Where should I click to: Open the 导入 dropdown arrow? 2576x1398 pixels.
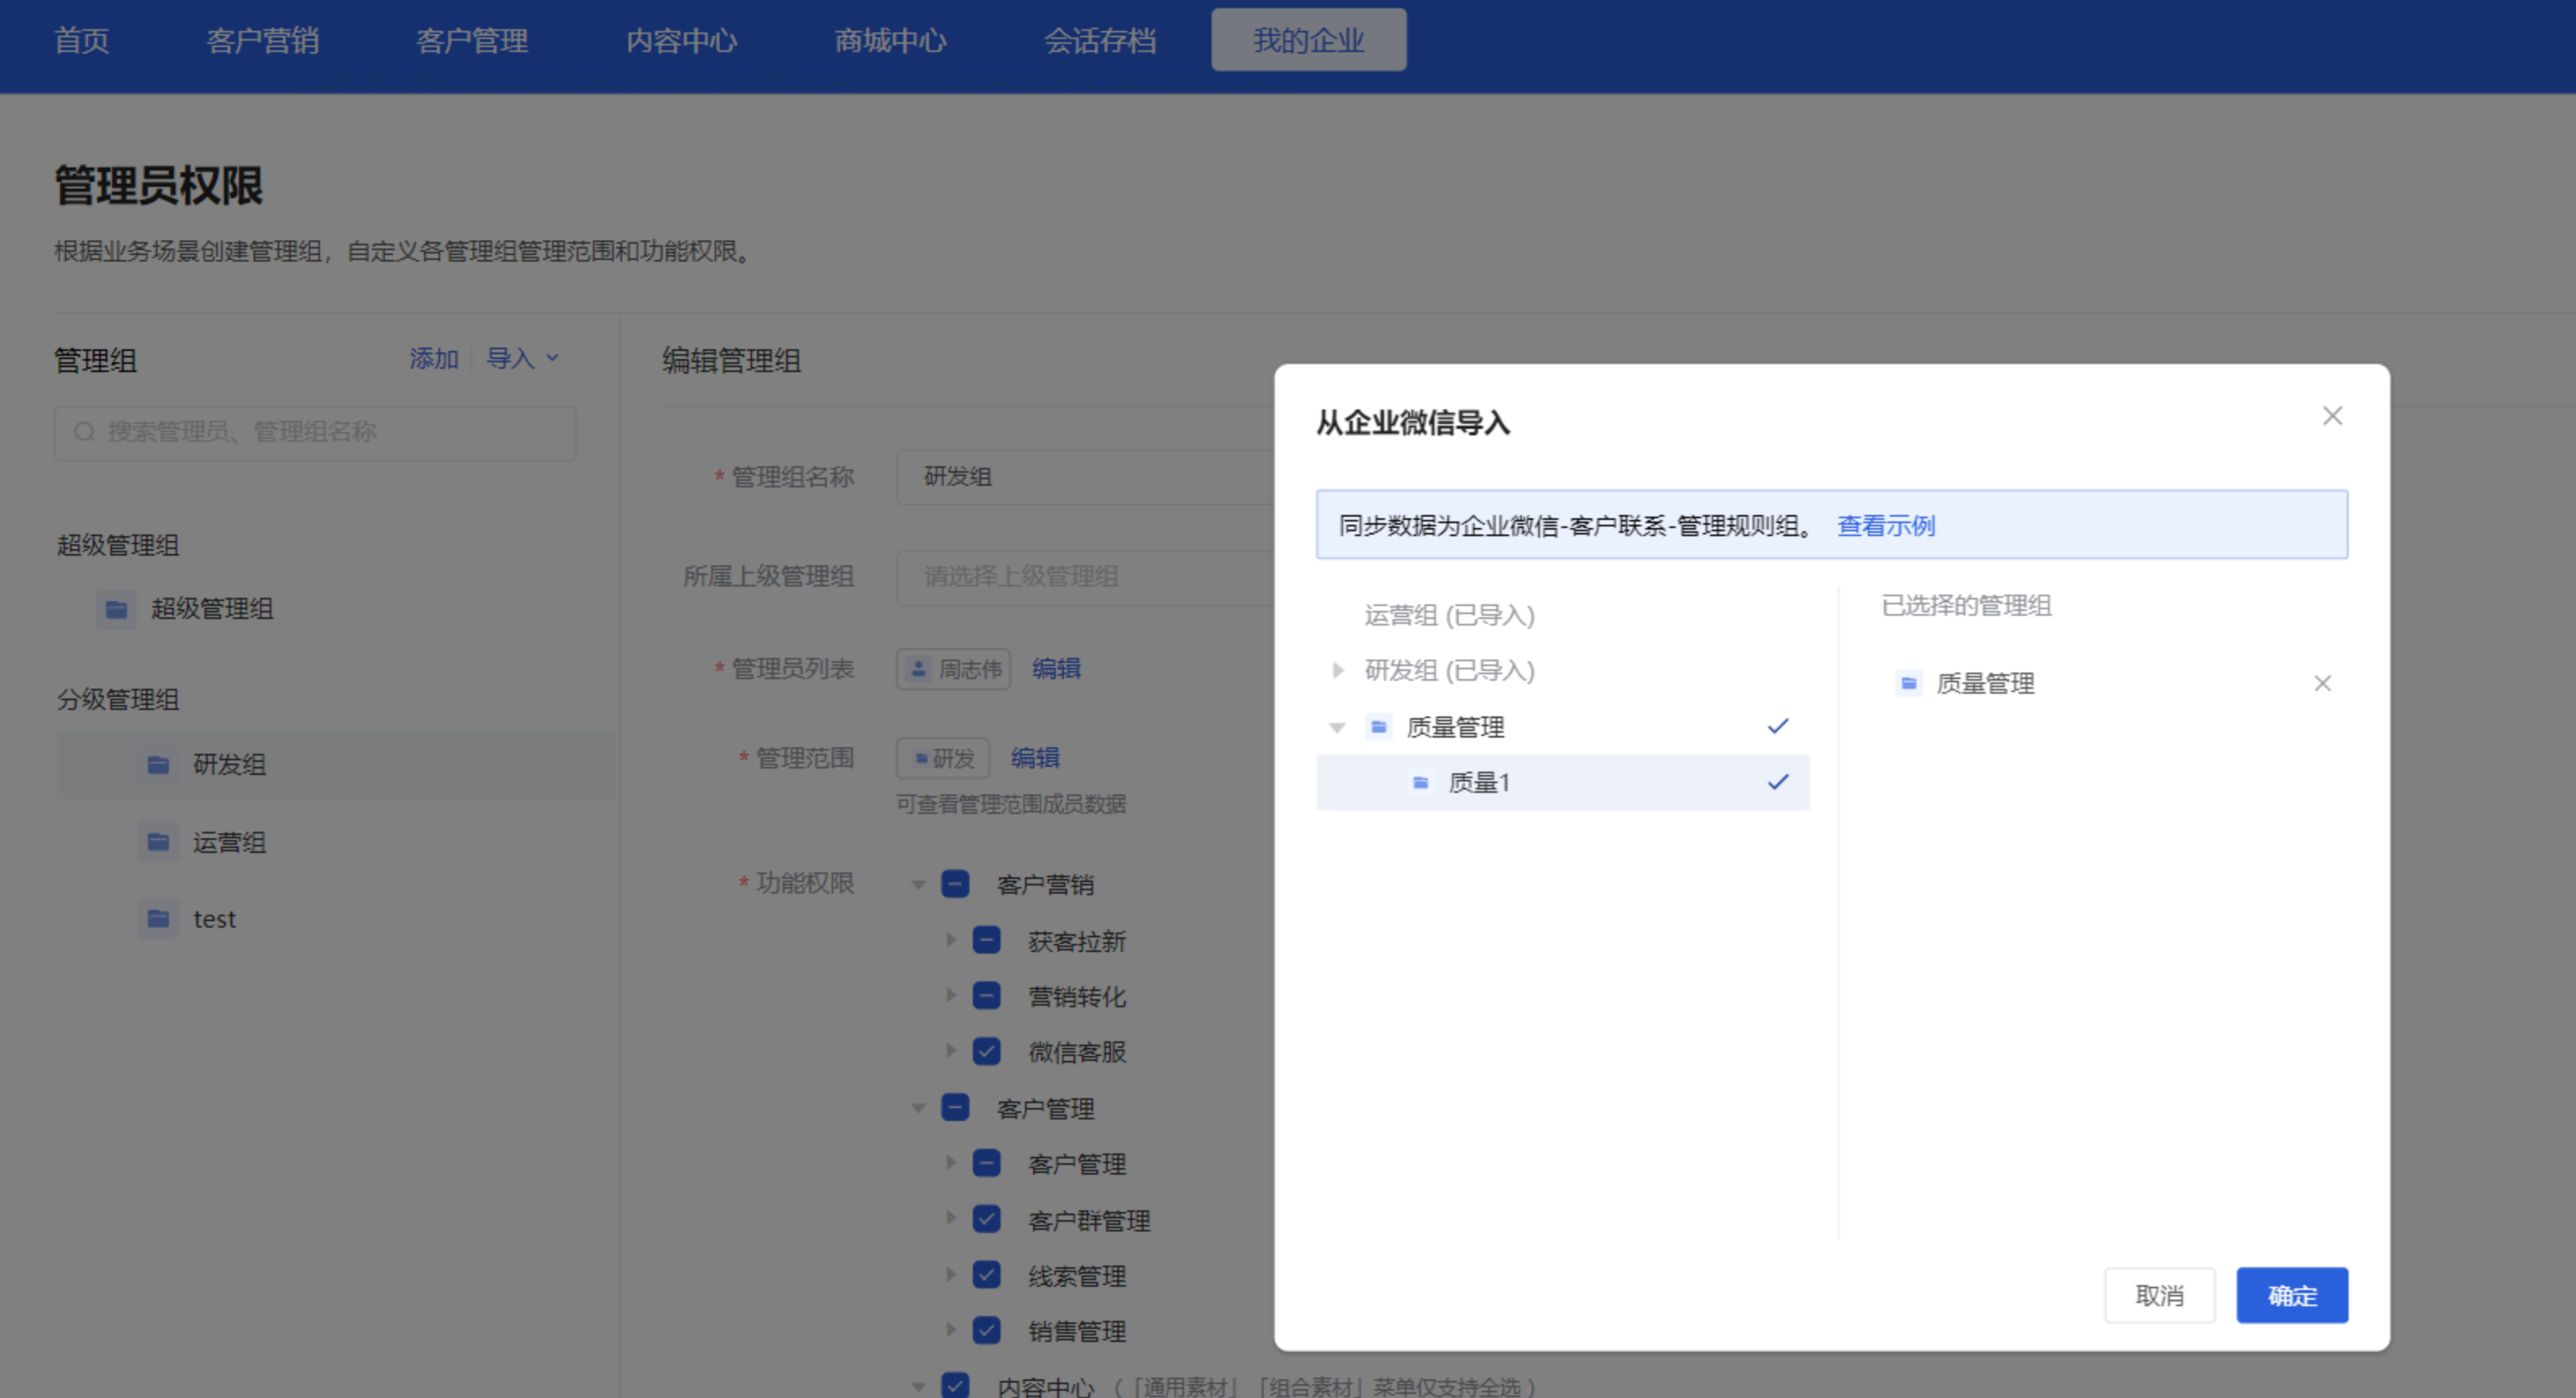(552, 358)
